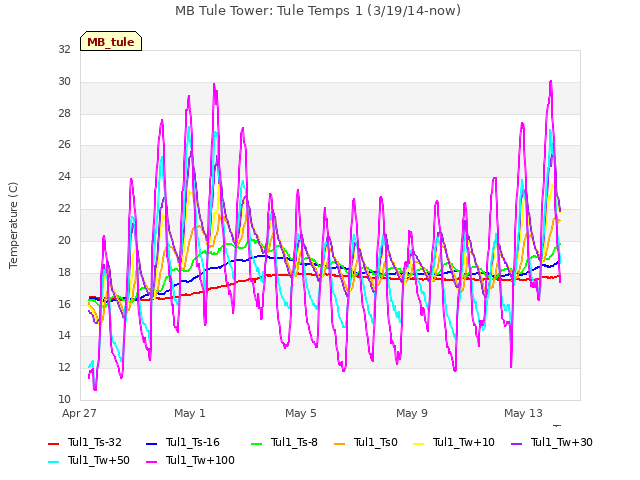This screenshot has width=640, height=480.
Task: Click the Tul1_Ts-16 legend label
Action: coord(193,442)
